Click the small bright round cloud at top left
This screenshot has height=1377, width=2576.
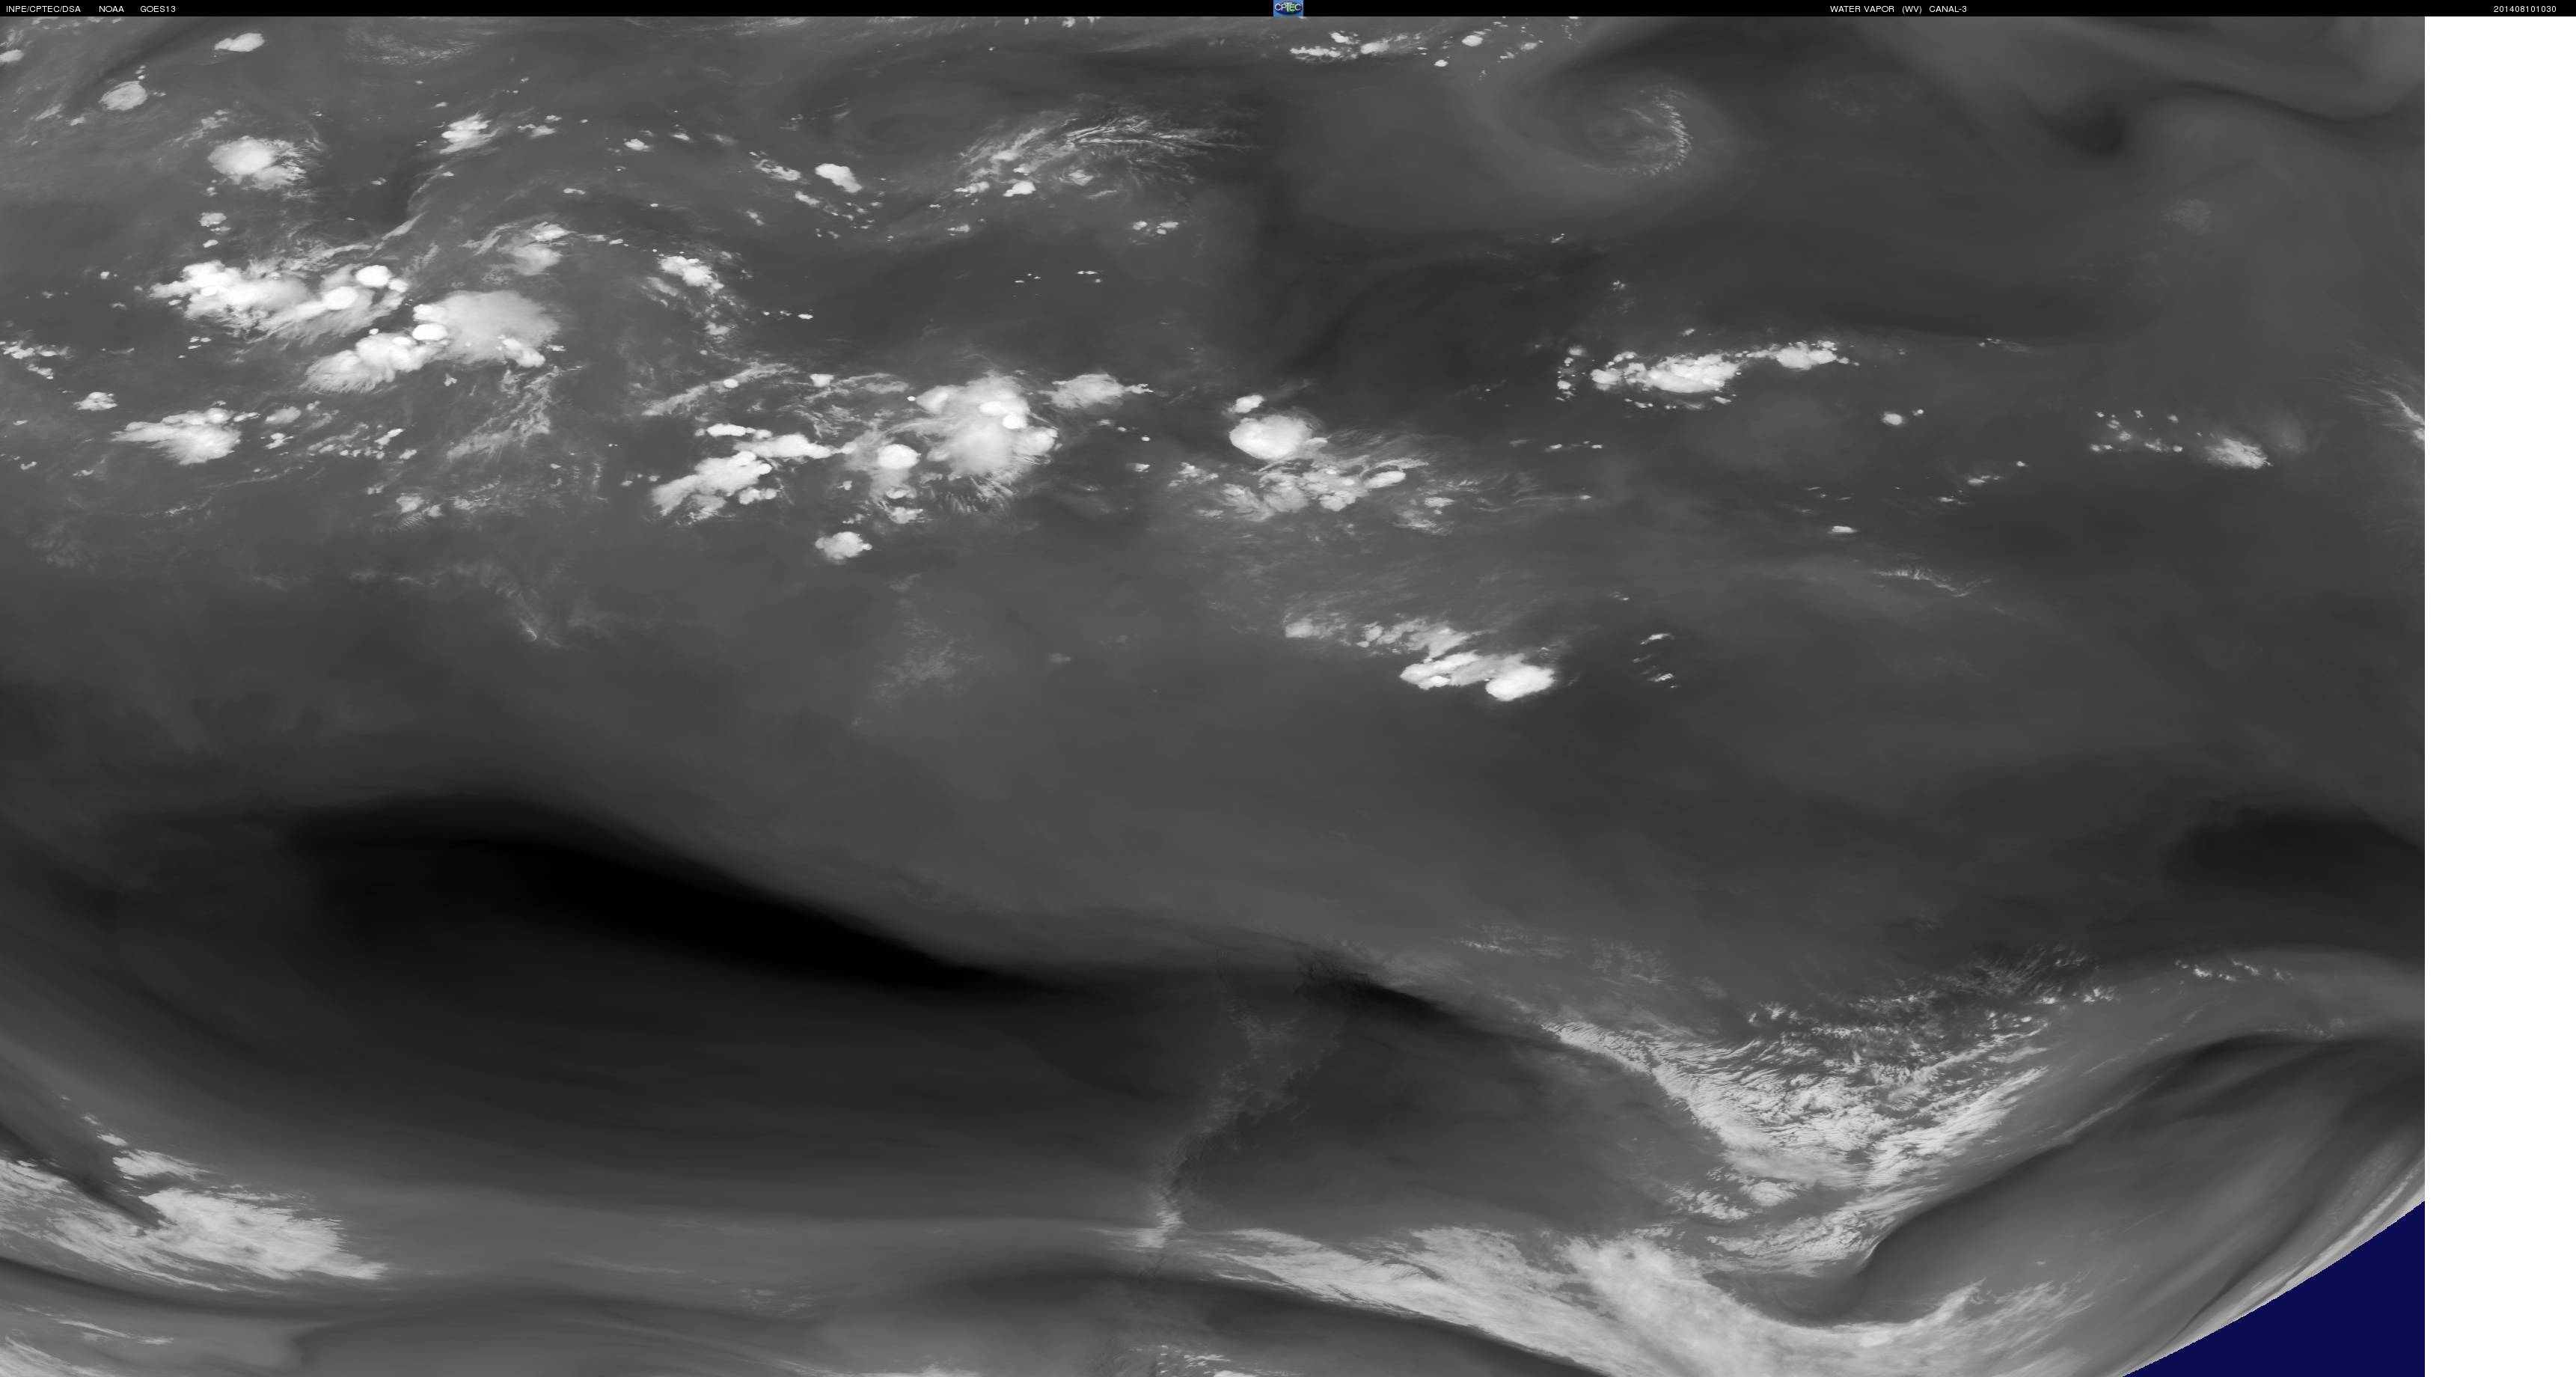click(124, 96)
